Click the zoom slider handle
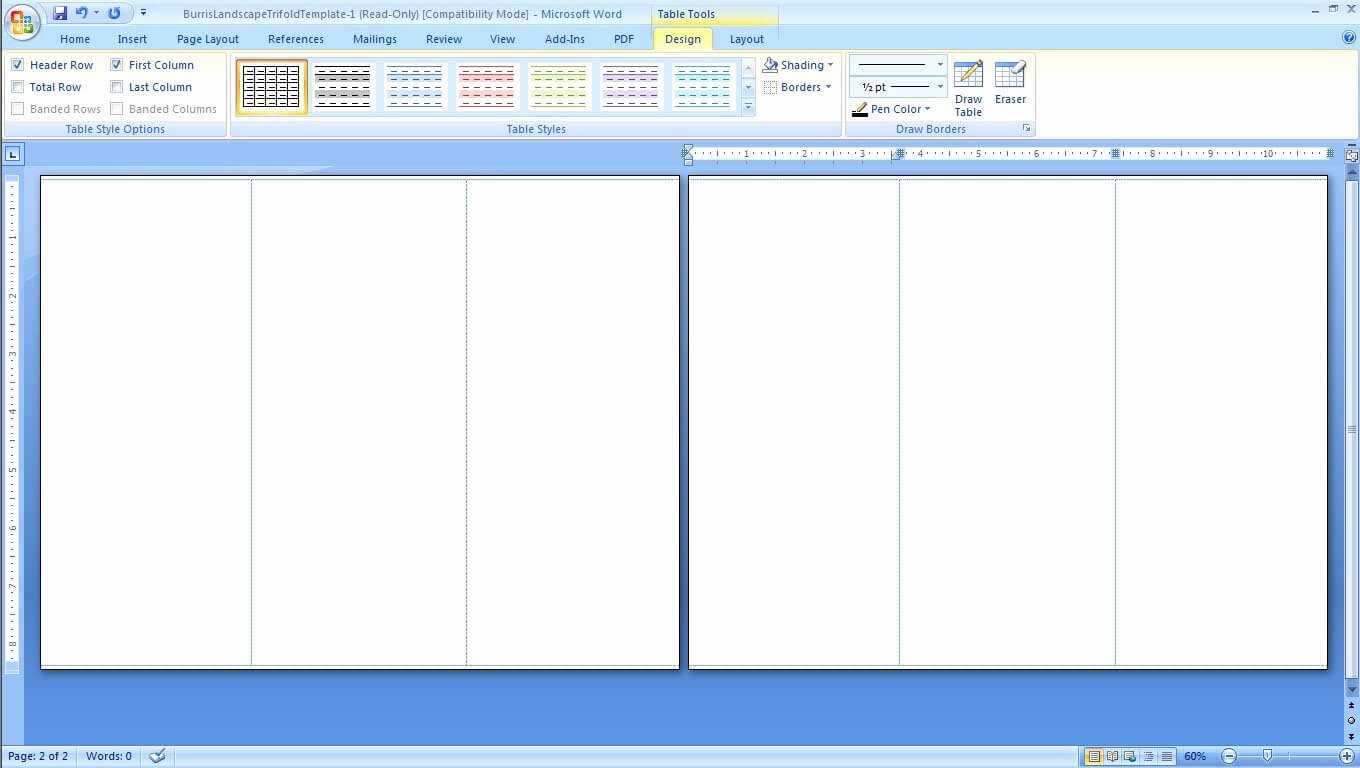 [1267, 756]
